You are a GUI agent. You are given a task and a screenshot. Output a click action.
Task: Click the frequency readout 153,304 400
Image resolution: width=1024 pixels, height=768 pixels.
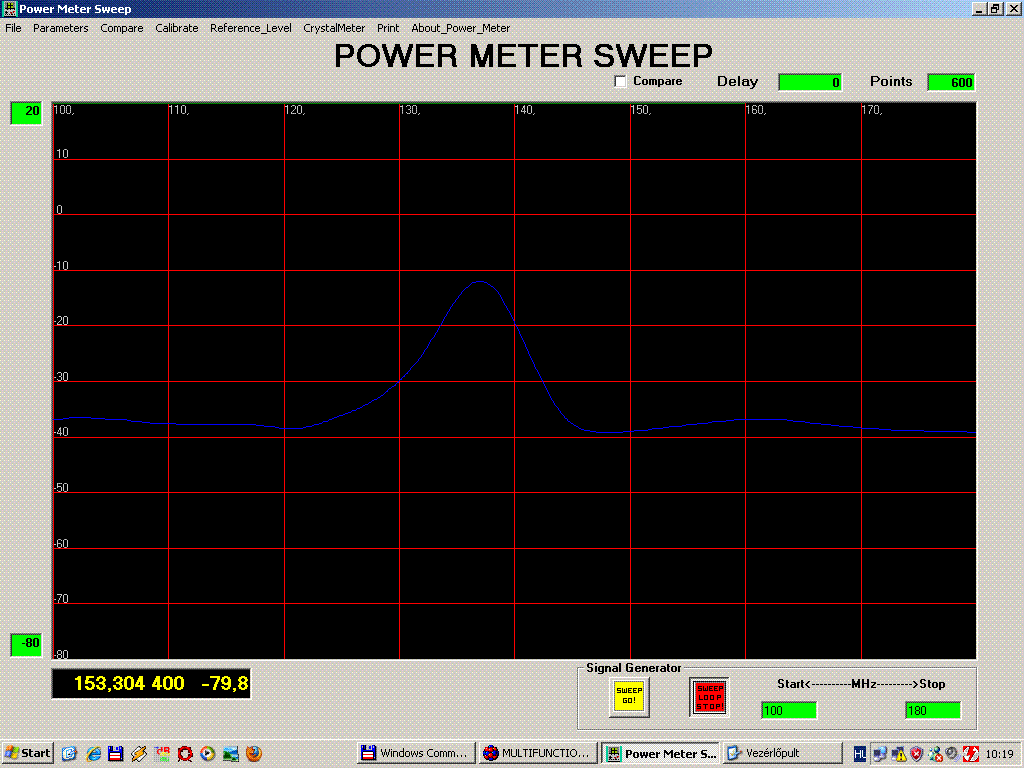[129, 684]
